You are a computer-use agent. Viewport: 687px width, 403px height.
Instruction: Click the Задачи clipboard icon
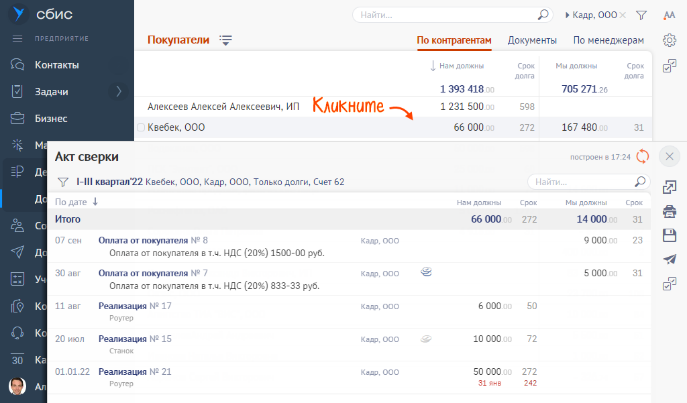click(17, 92)
